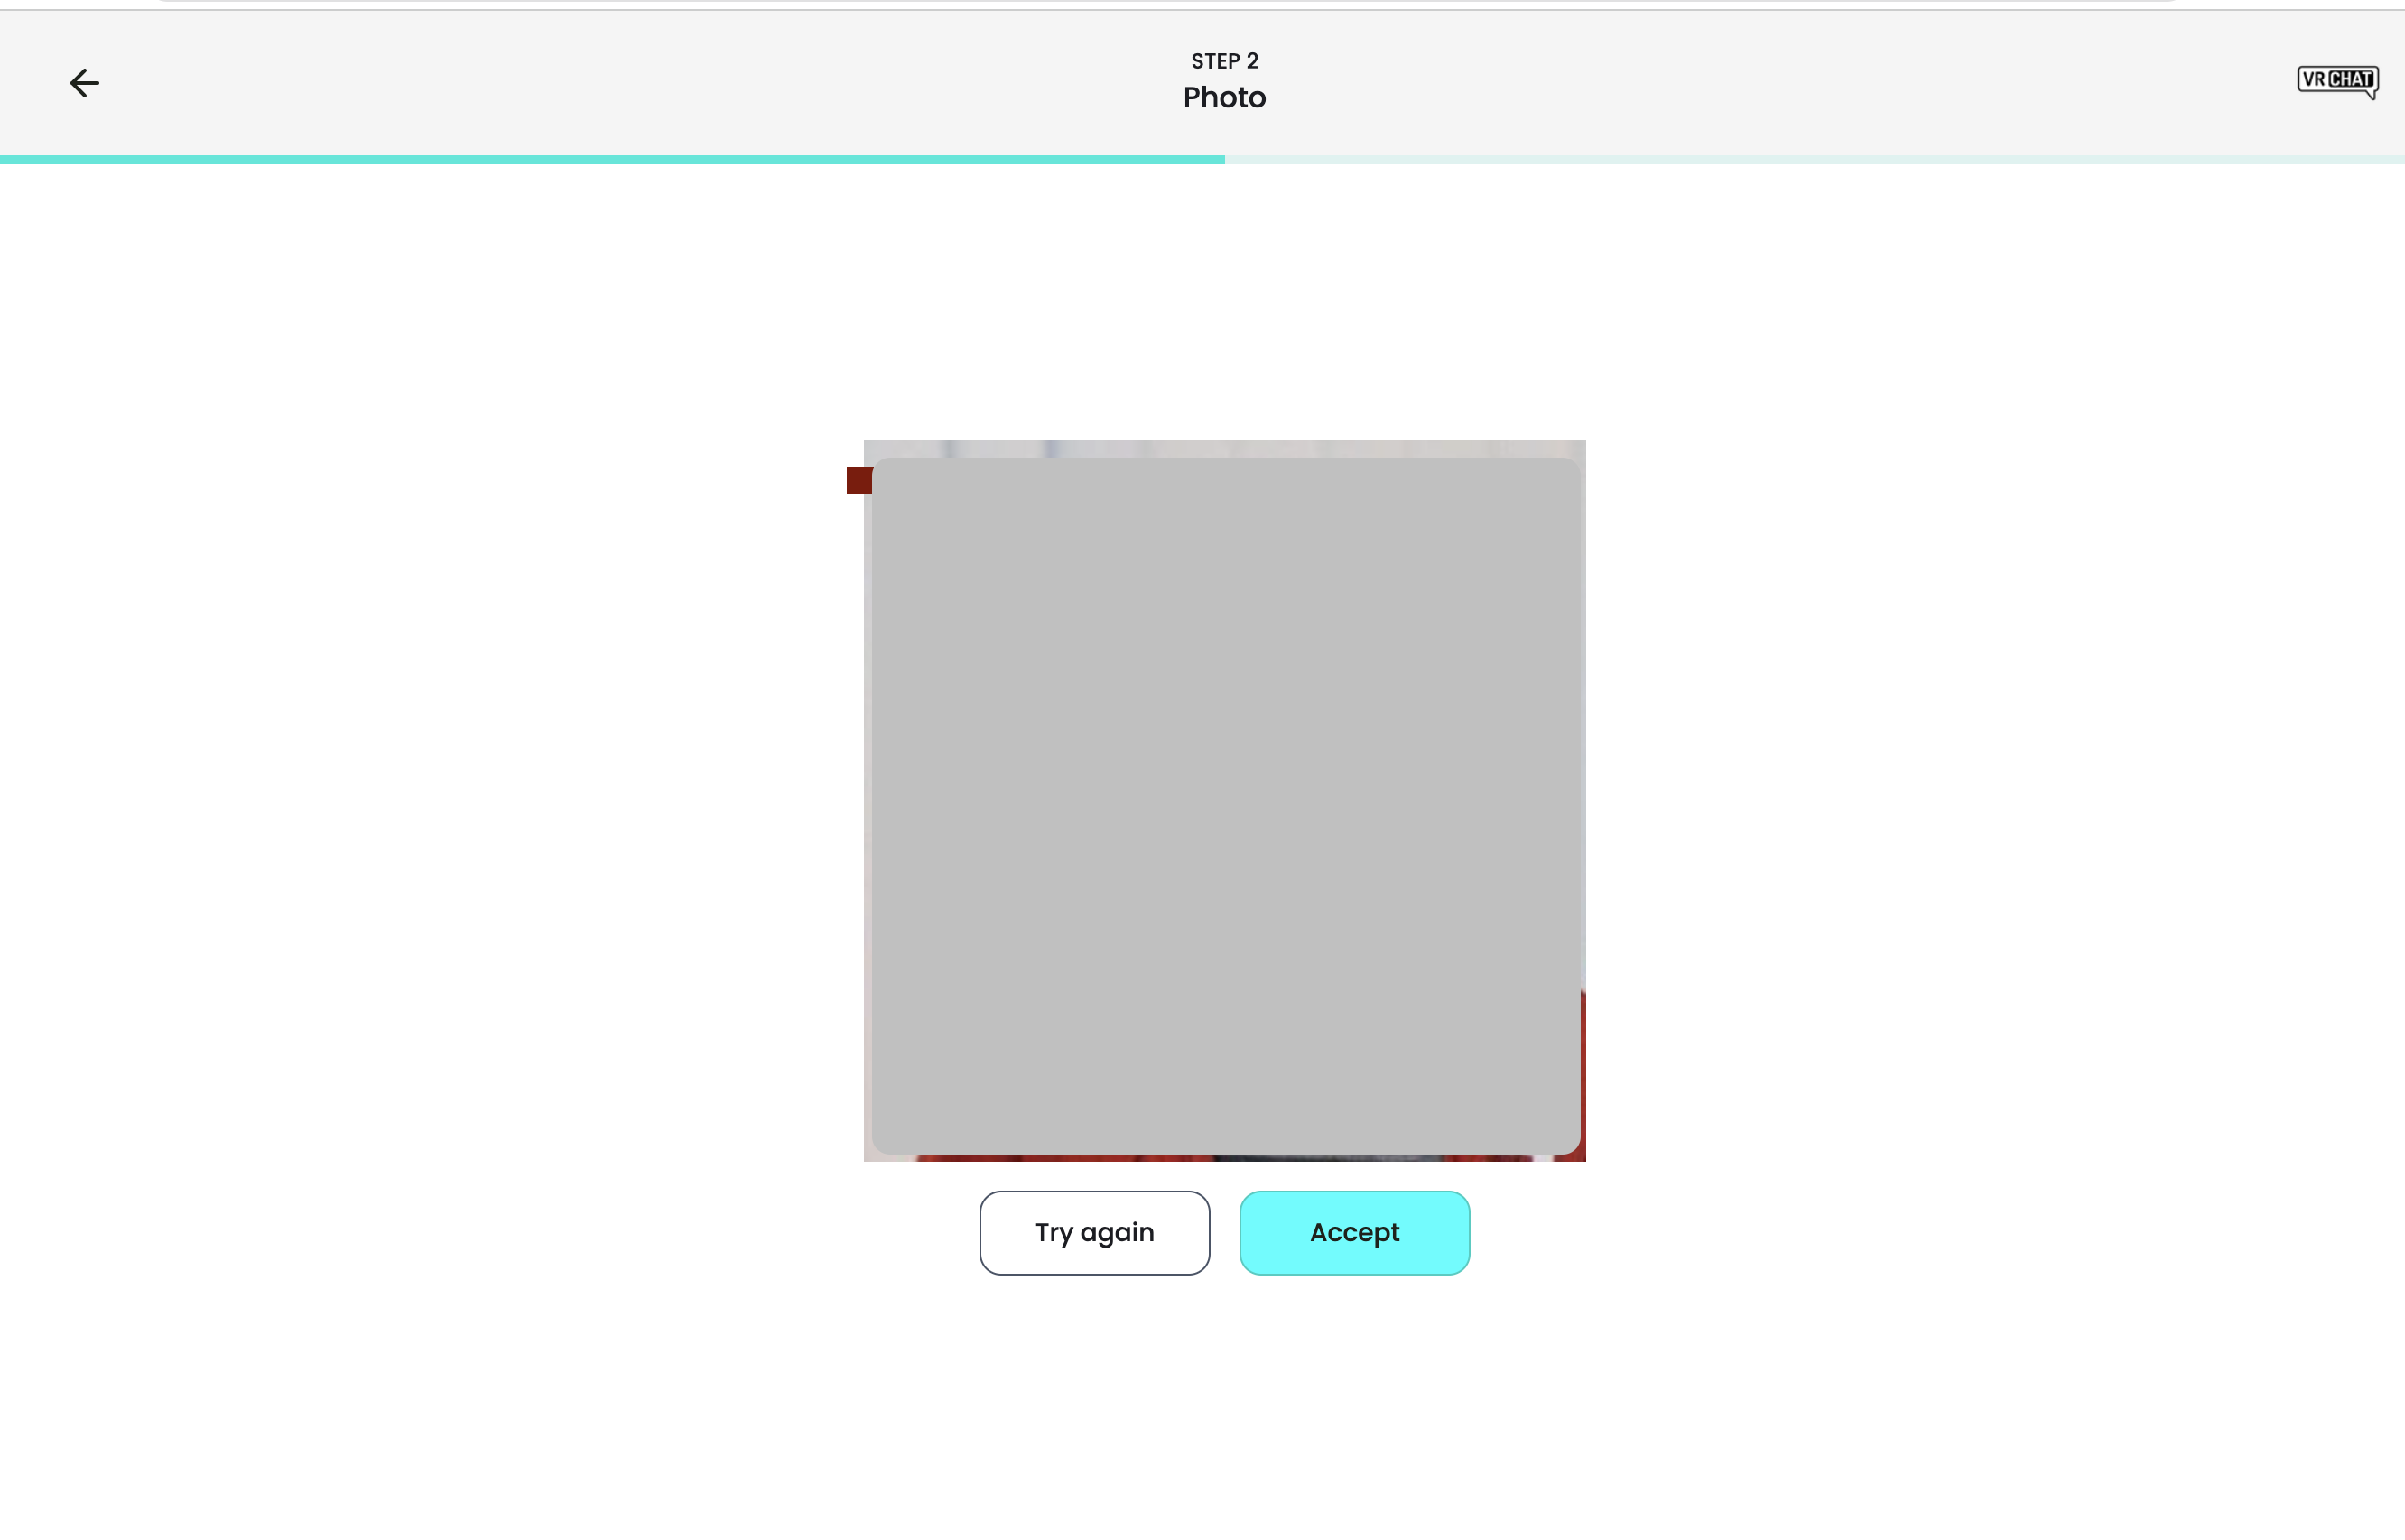This screenshot has height=1540, width=2405.
Task: Click the blurred top strip of the photo
Action: coord(1225,448)
